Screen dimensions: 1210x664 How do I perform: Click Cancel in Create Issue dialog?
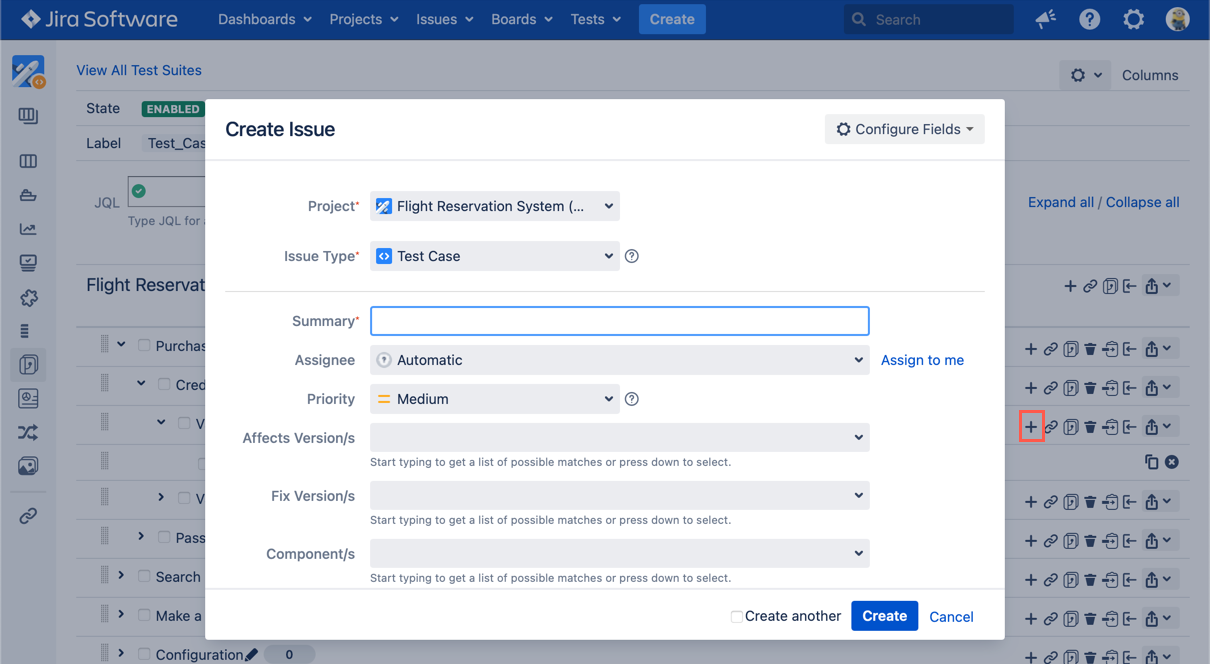click(x=951, y=617)
